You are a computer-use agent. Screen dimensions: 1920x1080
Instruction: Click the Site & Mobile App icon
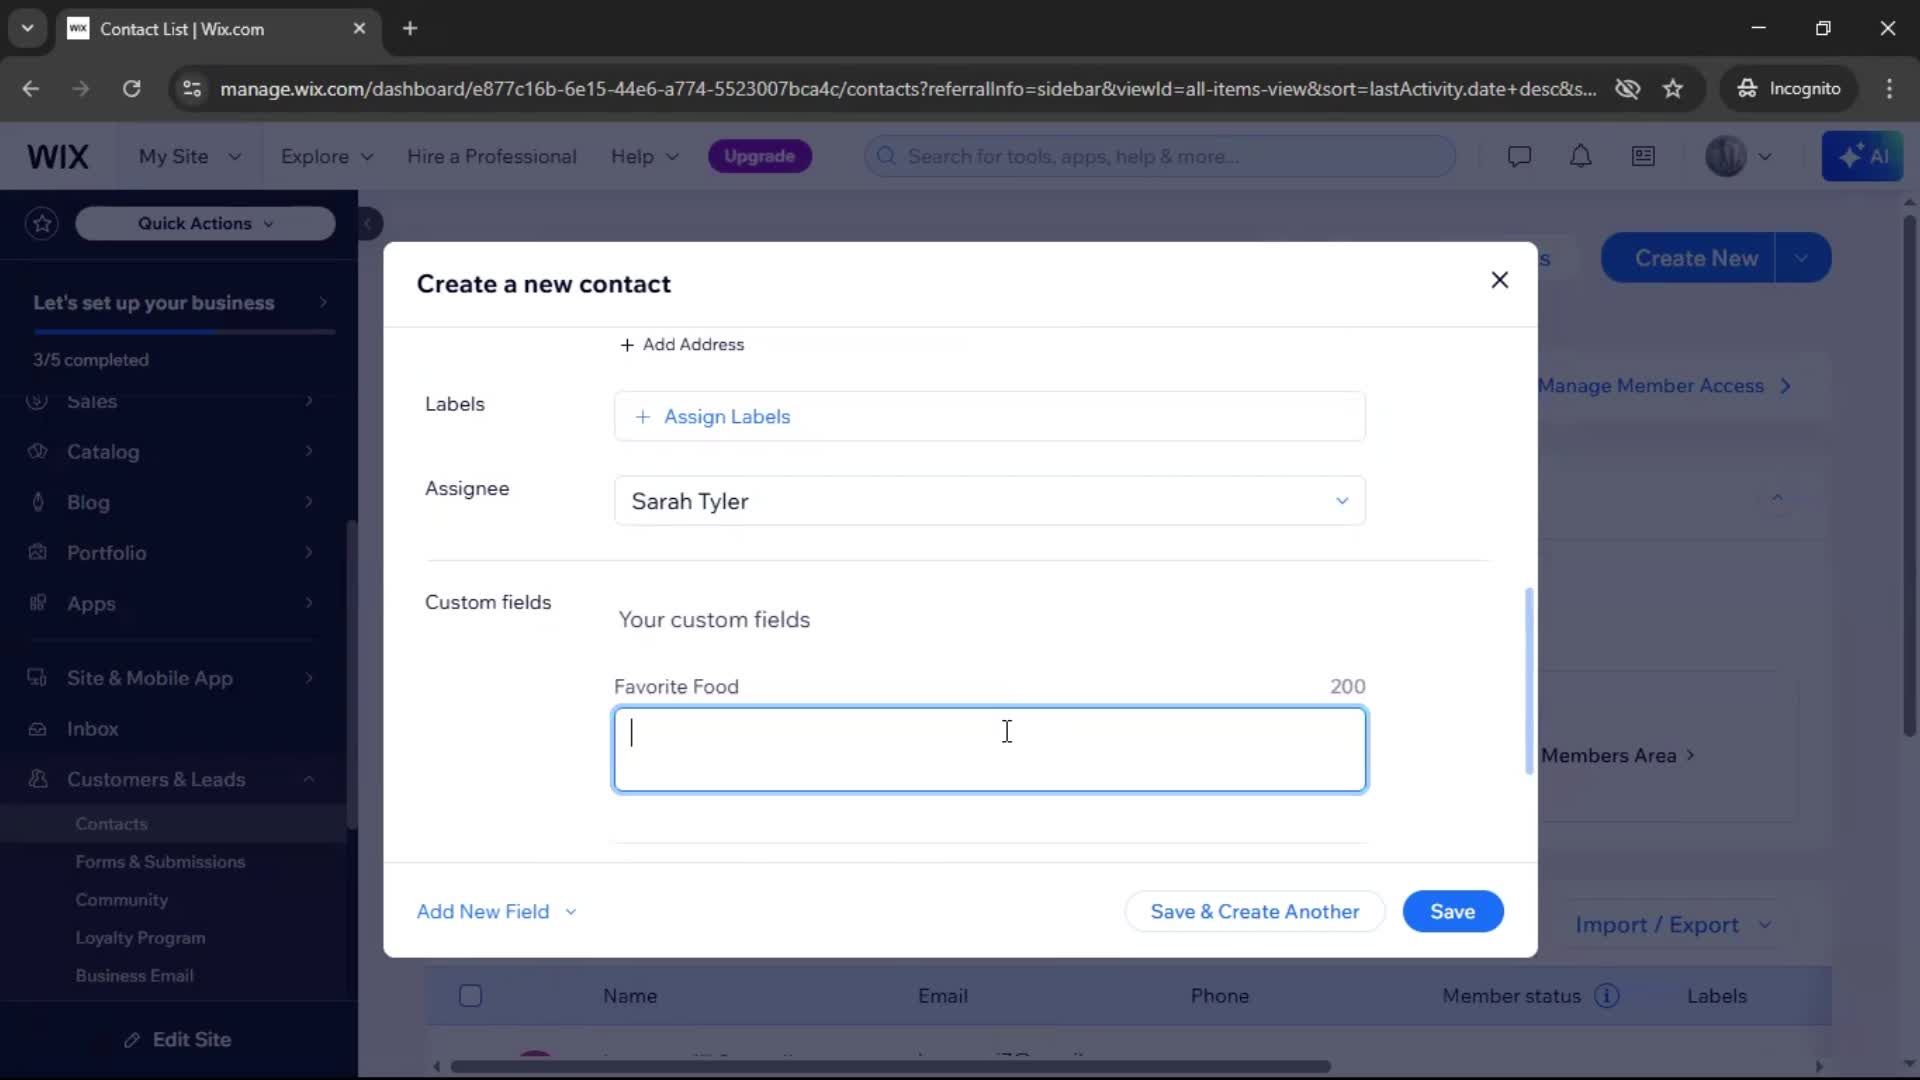pyautogui.click(x=38, y=678)
